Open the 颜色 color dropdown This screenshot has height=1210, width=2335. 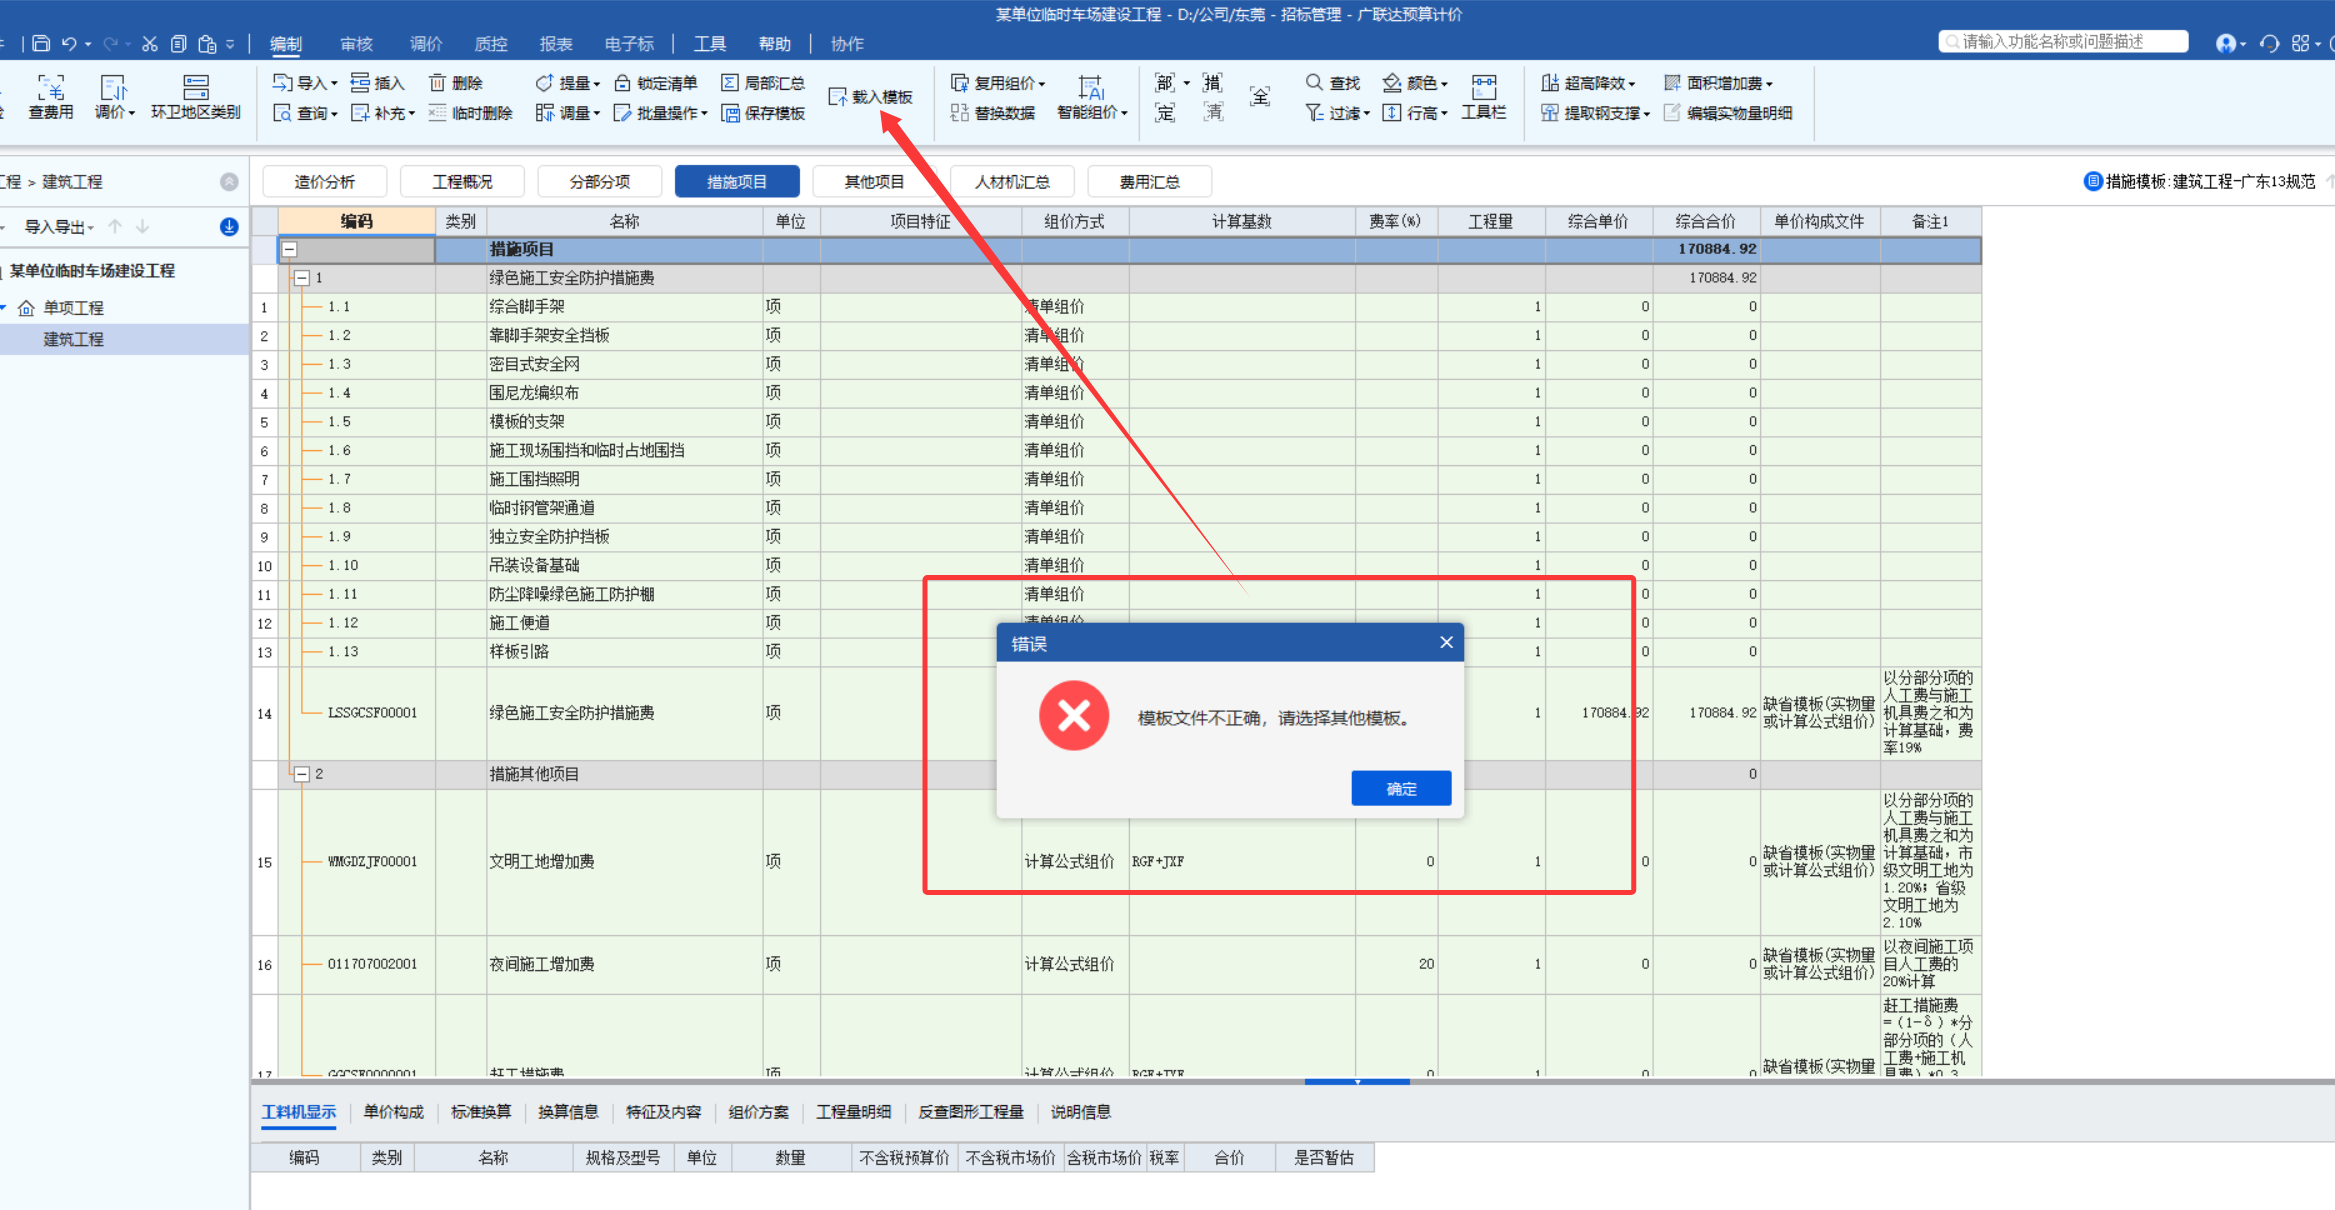point(1444,84)
